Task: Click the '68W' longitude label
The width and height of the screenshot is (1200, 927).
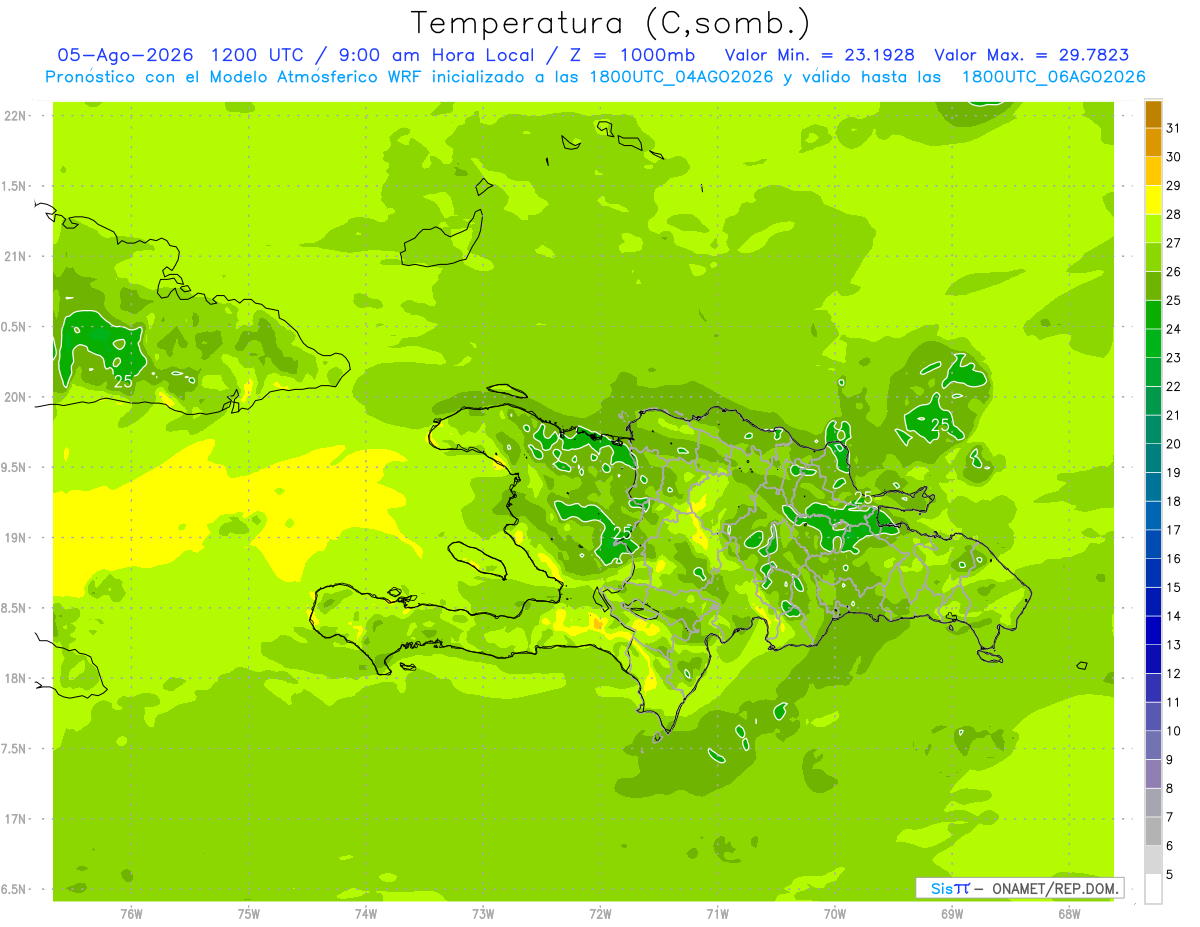Action: pos(1069,913)
